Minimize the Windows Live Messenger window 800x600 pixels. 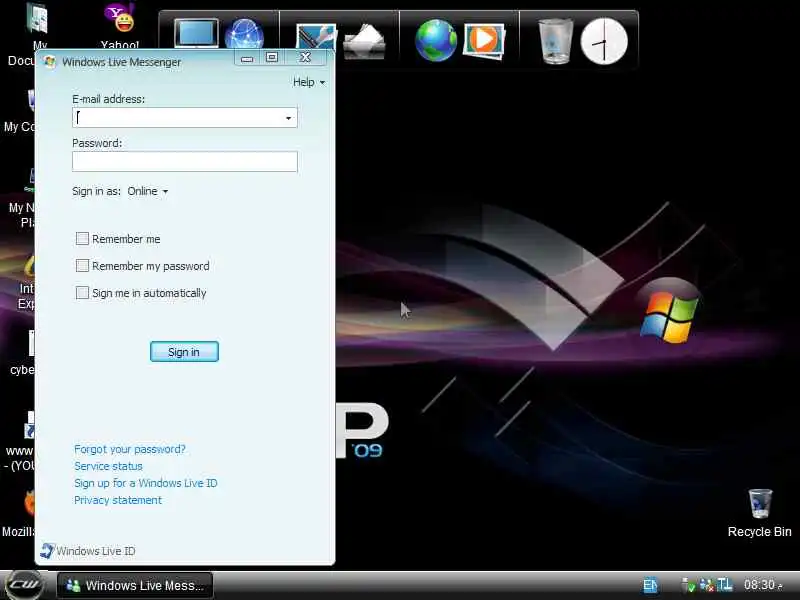pyautogui.click(x=247, y=58)
